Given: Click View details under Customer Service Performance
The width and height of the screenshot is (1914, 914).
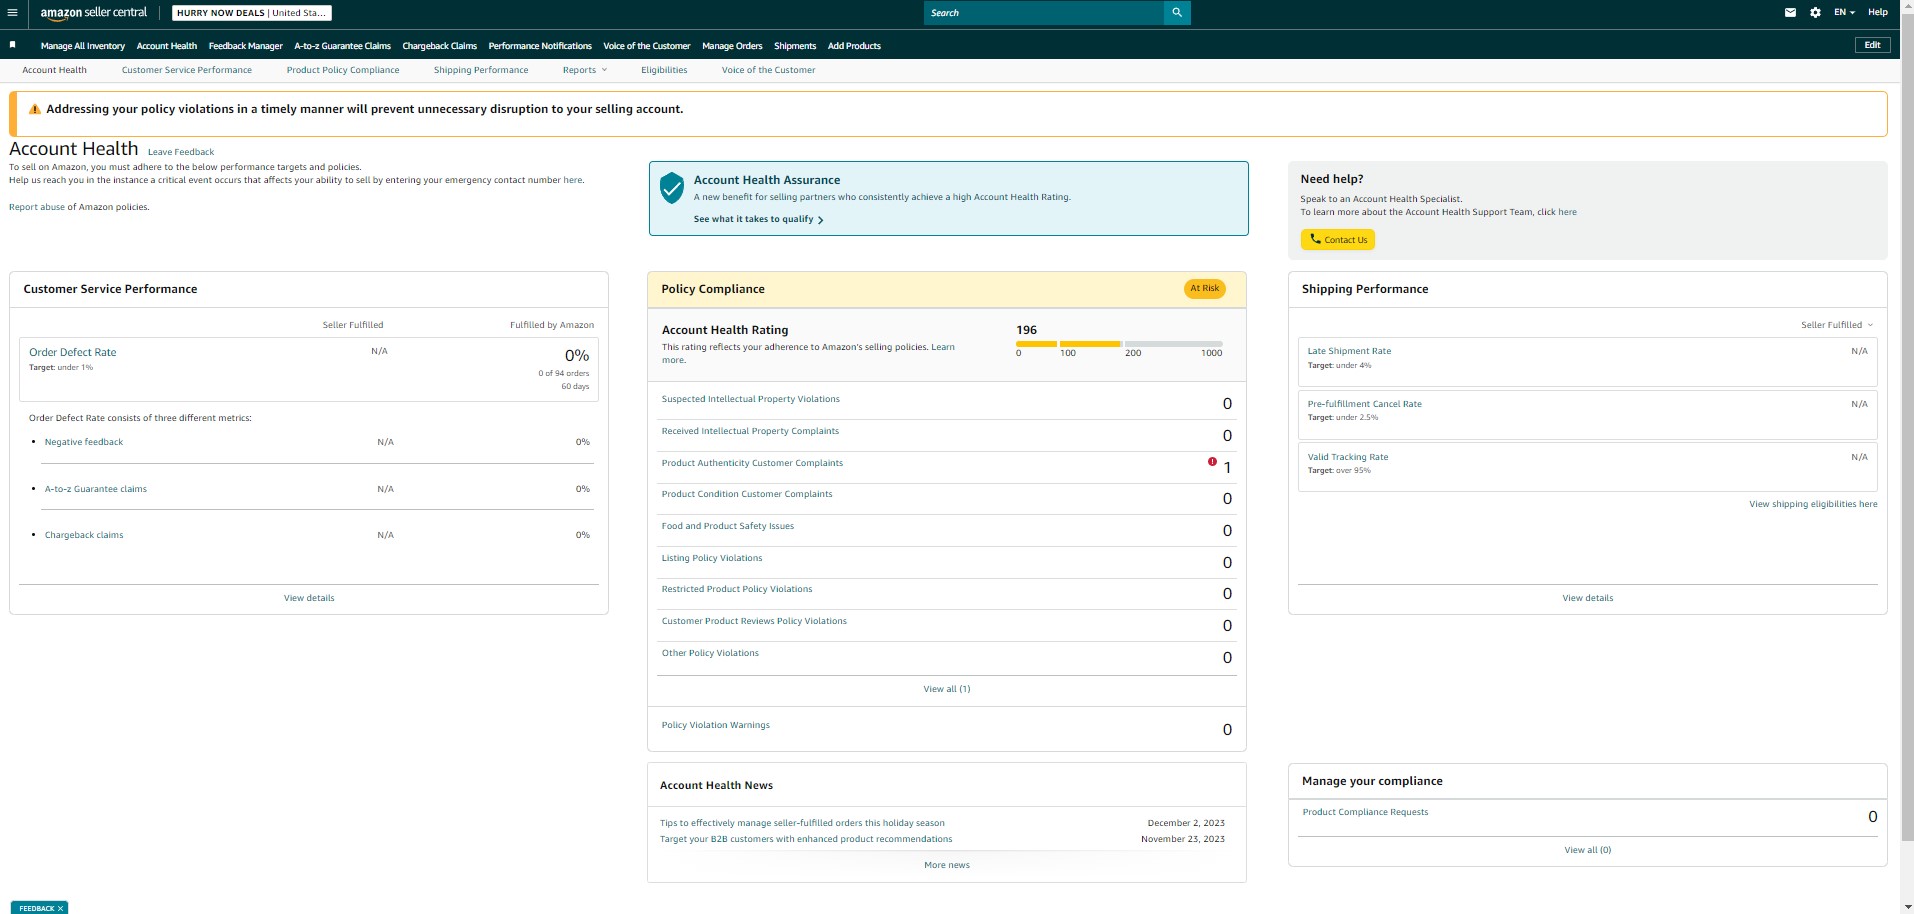Looking at the screenshot, I should 309,598.
